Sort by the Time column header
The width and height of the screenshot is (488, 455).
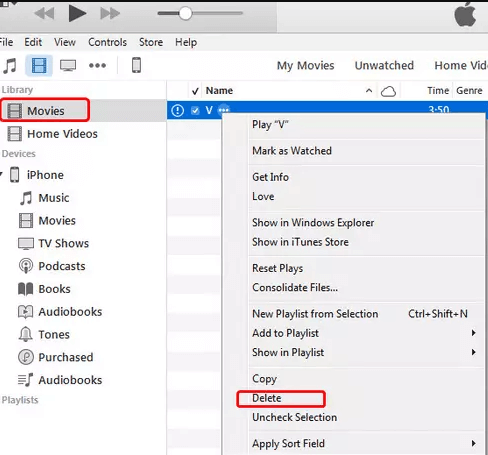tap(438, 90)
